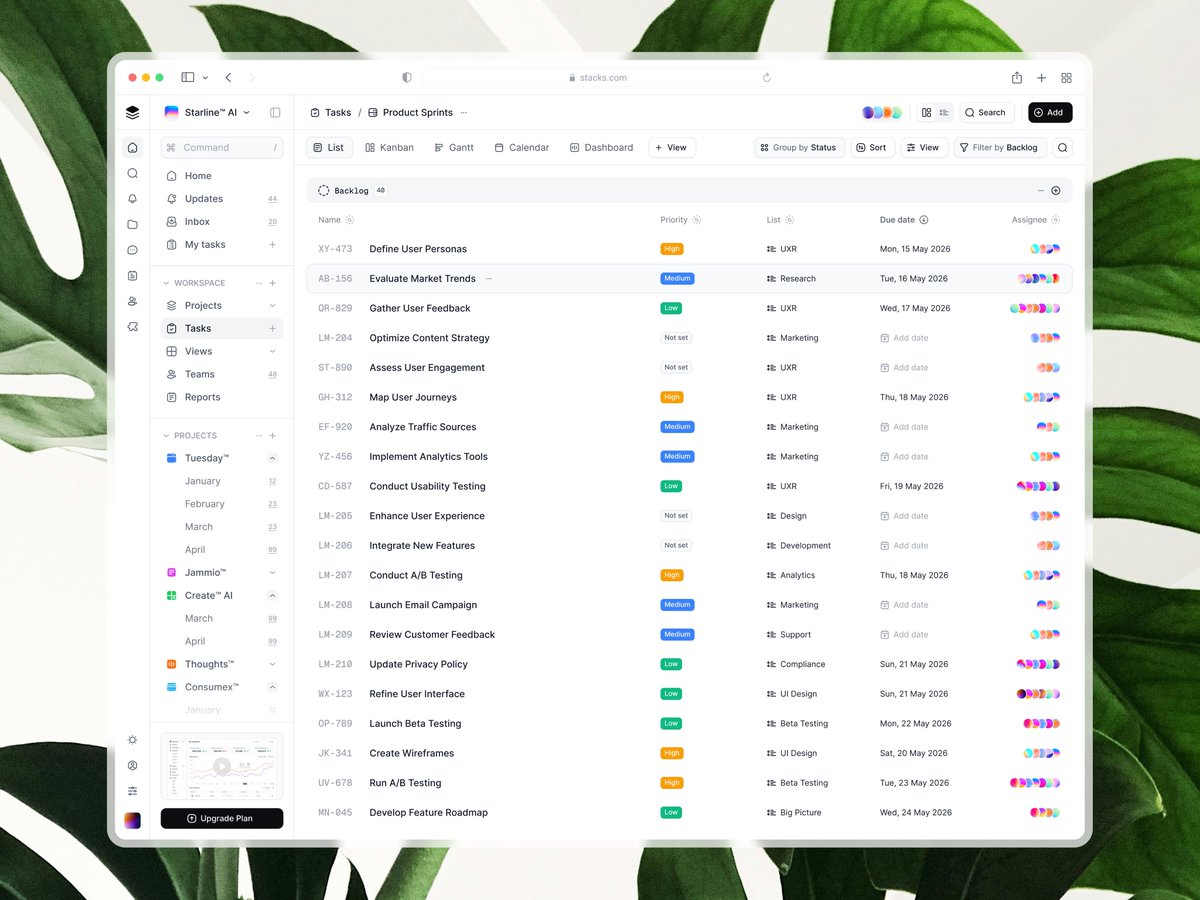
Task: Play the video thumbnail above Upgrade Plan
Action: pyautogui.click(x=222, y=767)
